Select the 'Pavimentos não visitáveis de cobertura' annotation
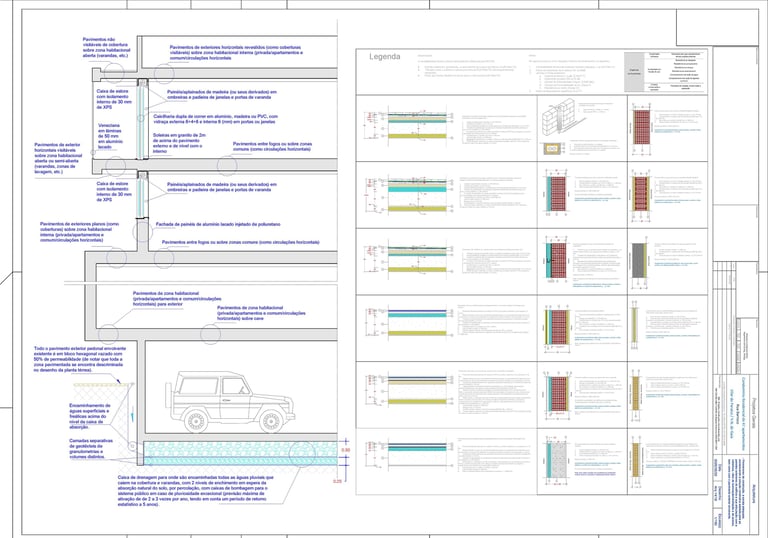The image size is (768, 538). pos(107,48)
